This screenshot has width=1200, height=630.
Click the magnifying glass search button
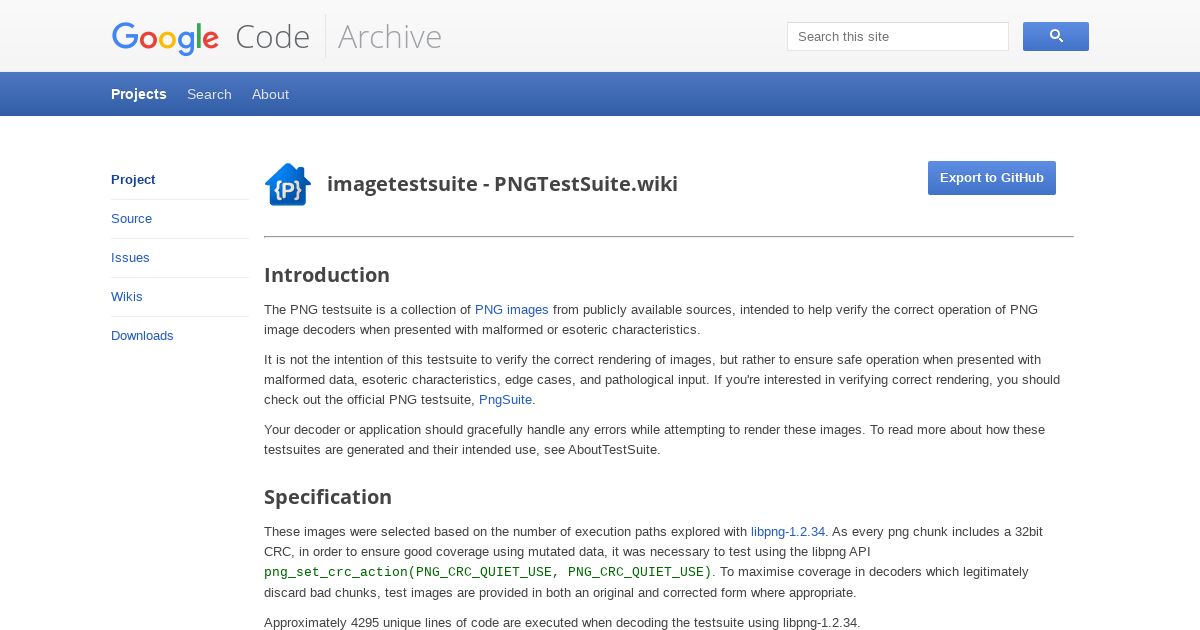[1056, 36]
